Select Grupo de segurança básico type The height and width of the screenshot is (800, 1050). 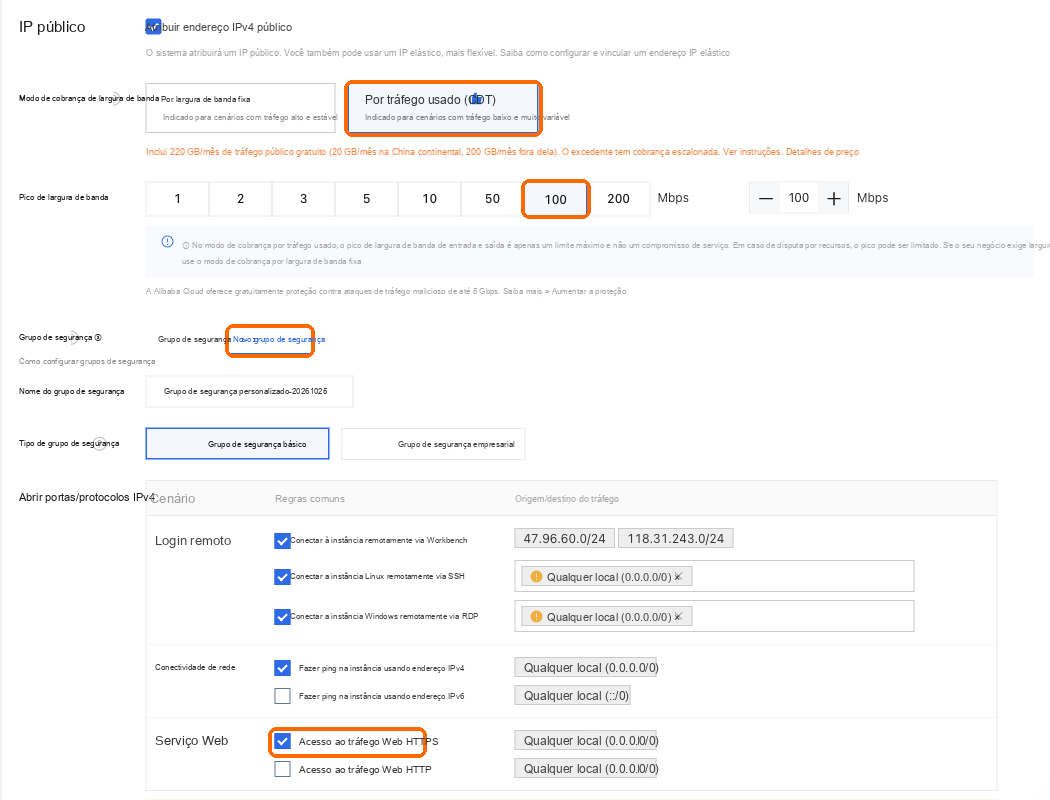click(x=237, y=444)
